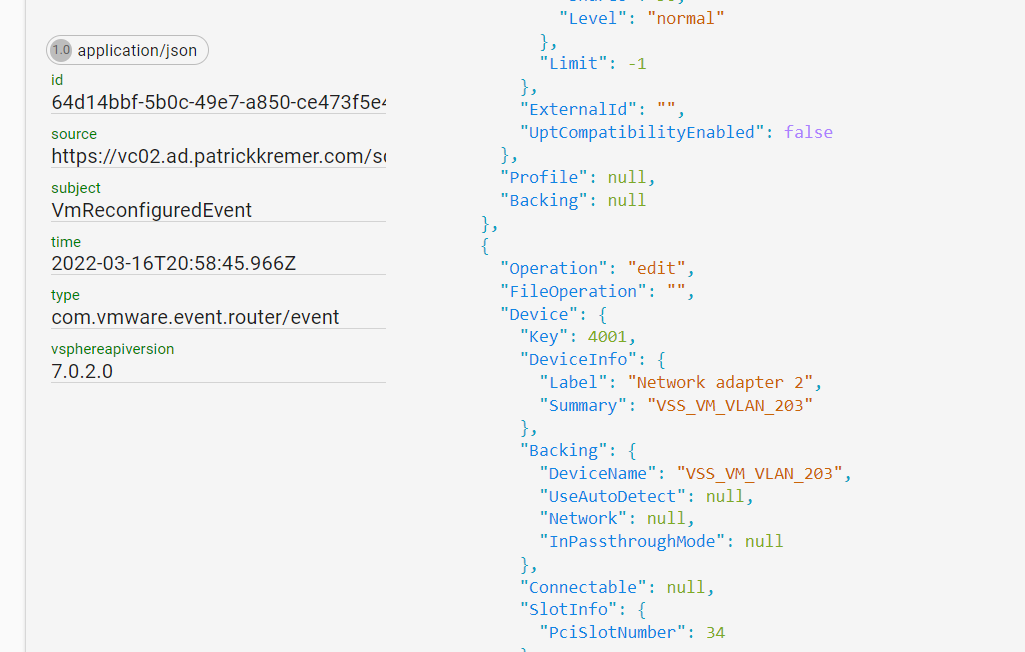Click the "Summary" VSS_VM_VLAN_203 value

[x=730, y=405]
